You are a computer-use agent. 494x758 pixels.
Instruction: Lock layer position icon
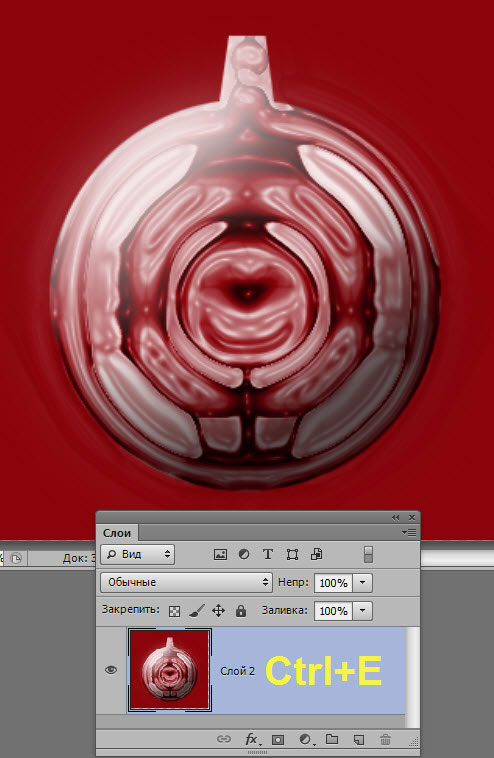[x=218, y=611]
